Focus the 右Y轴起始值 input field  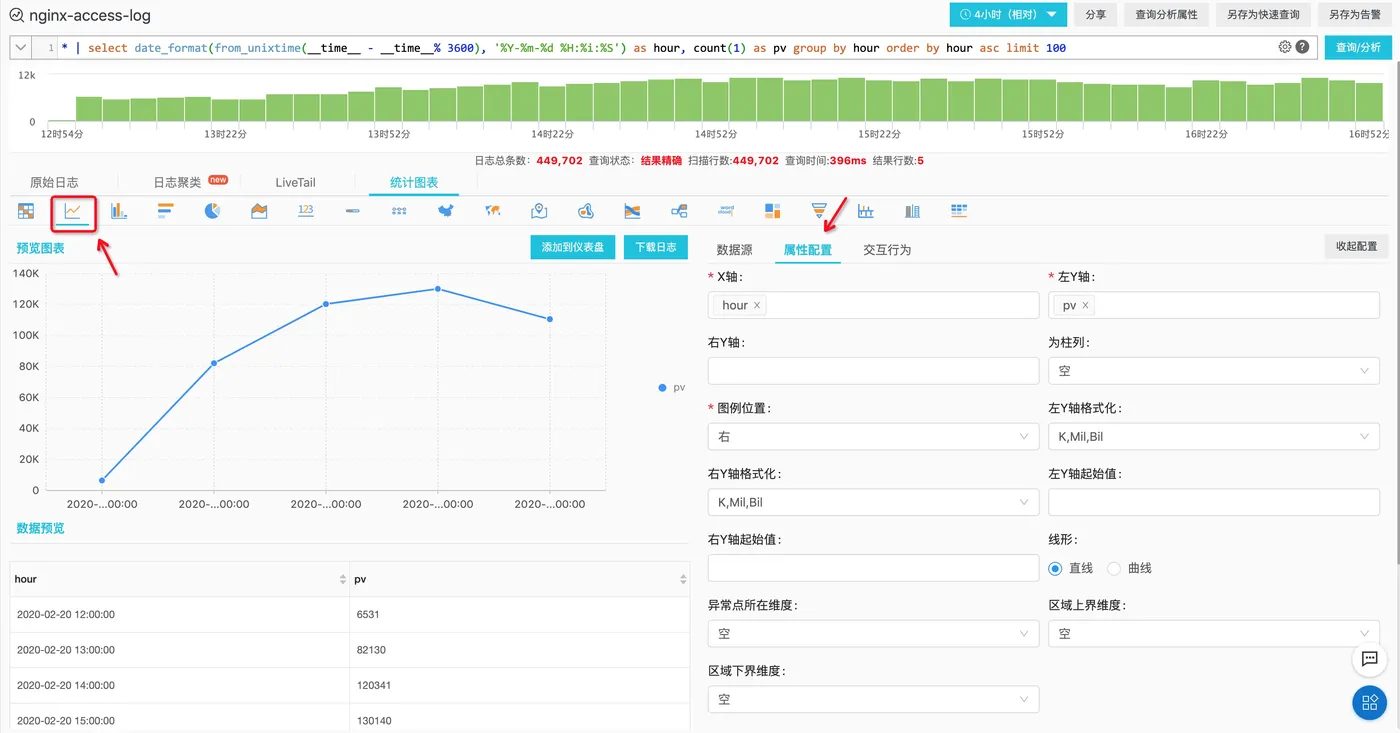pos(873,568)
